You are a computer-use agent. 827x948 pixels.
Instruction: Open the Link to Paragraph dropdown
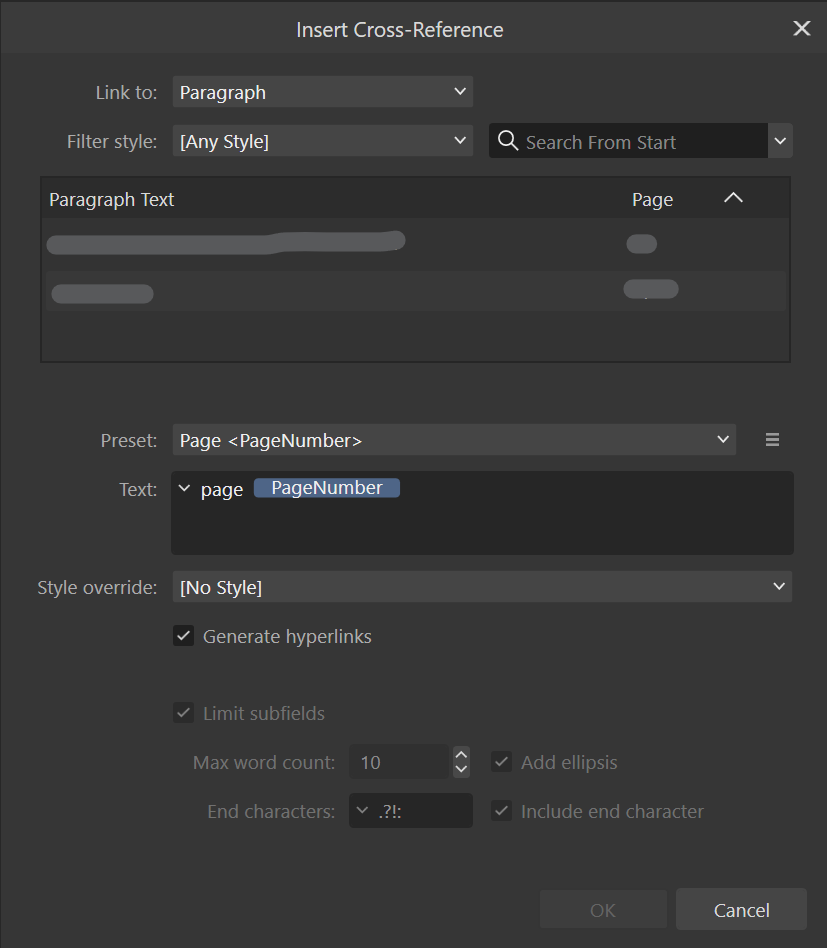pyautogui.click(x=322, y=92)
